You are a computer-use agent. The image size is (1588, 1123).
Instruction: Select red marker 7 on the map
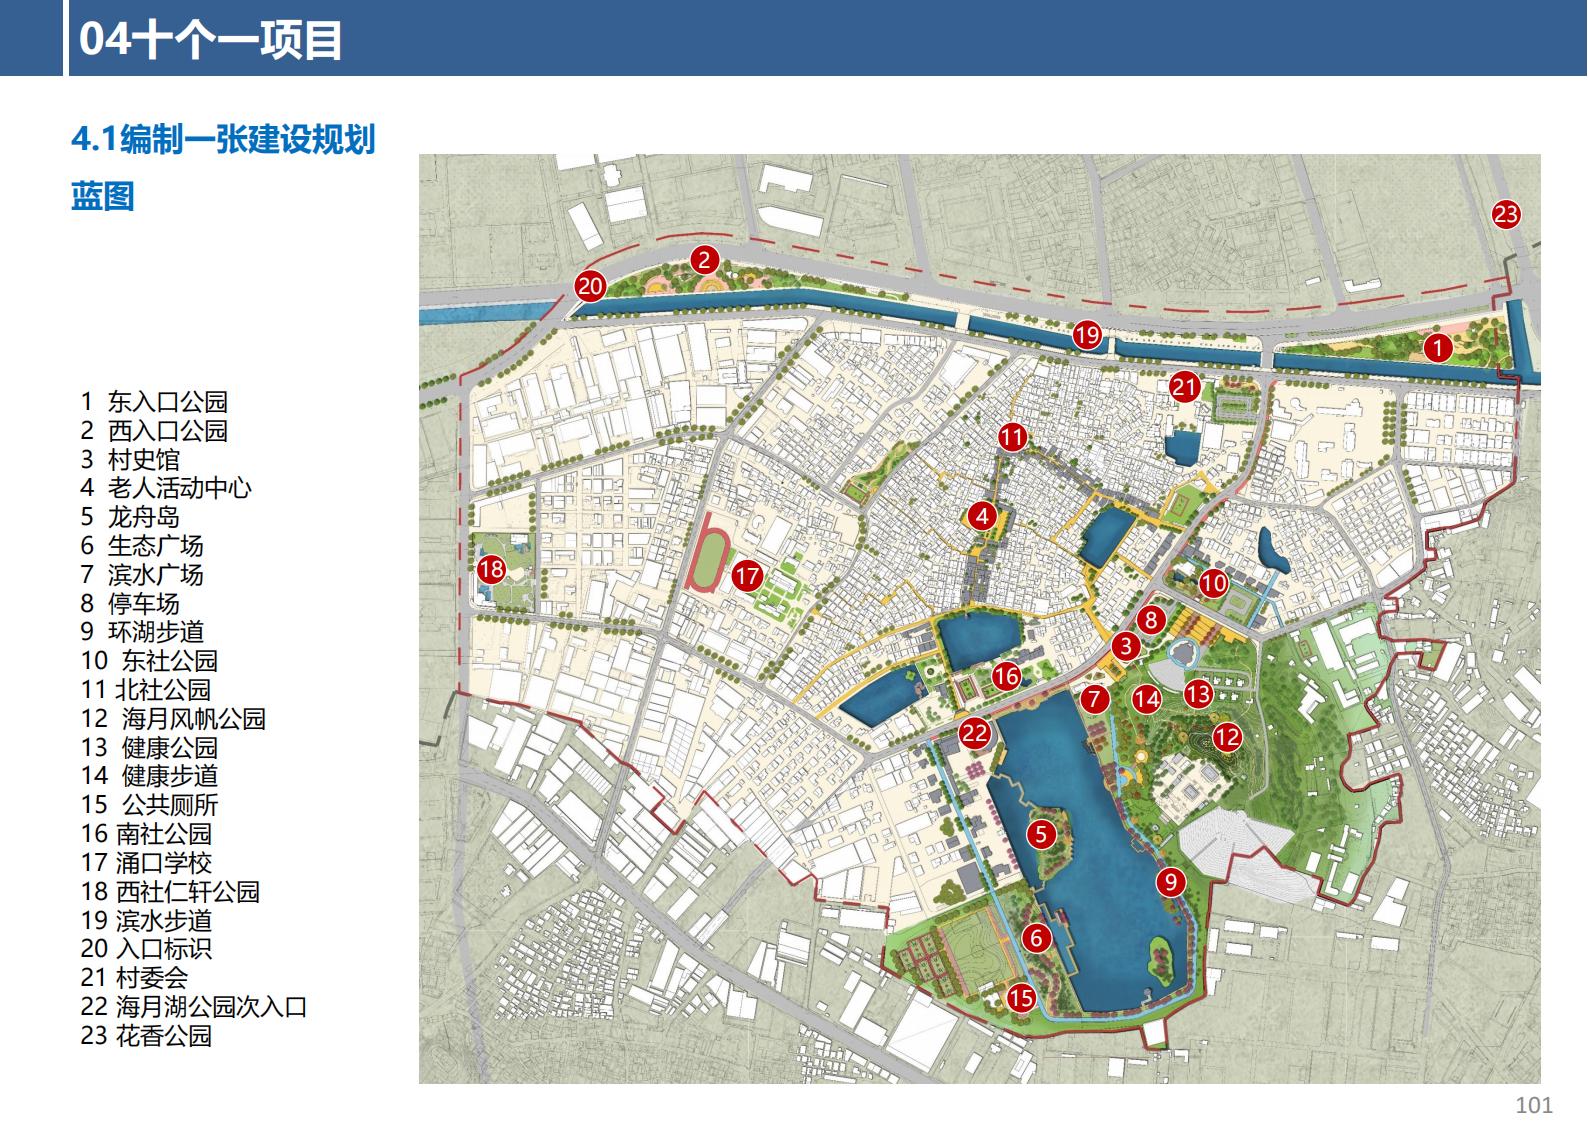click(x=1095, y=699)
